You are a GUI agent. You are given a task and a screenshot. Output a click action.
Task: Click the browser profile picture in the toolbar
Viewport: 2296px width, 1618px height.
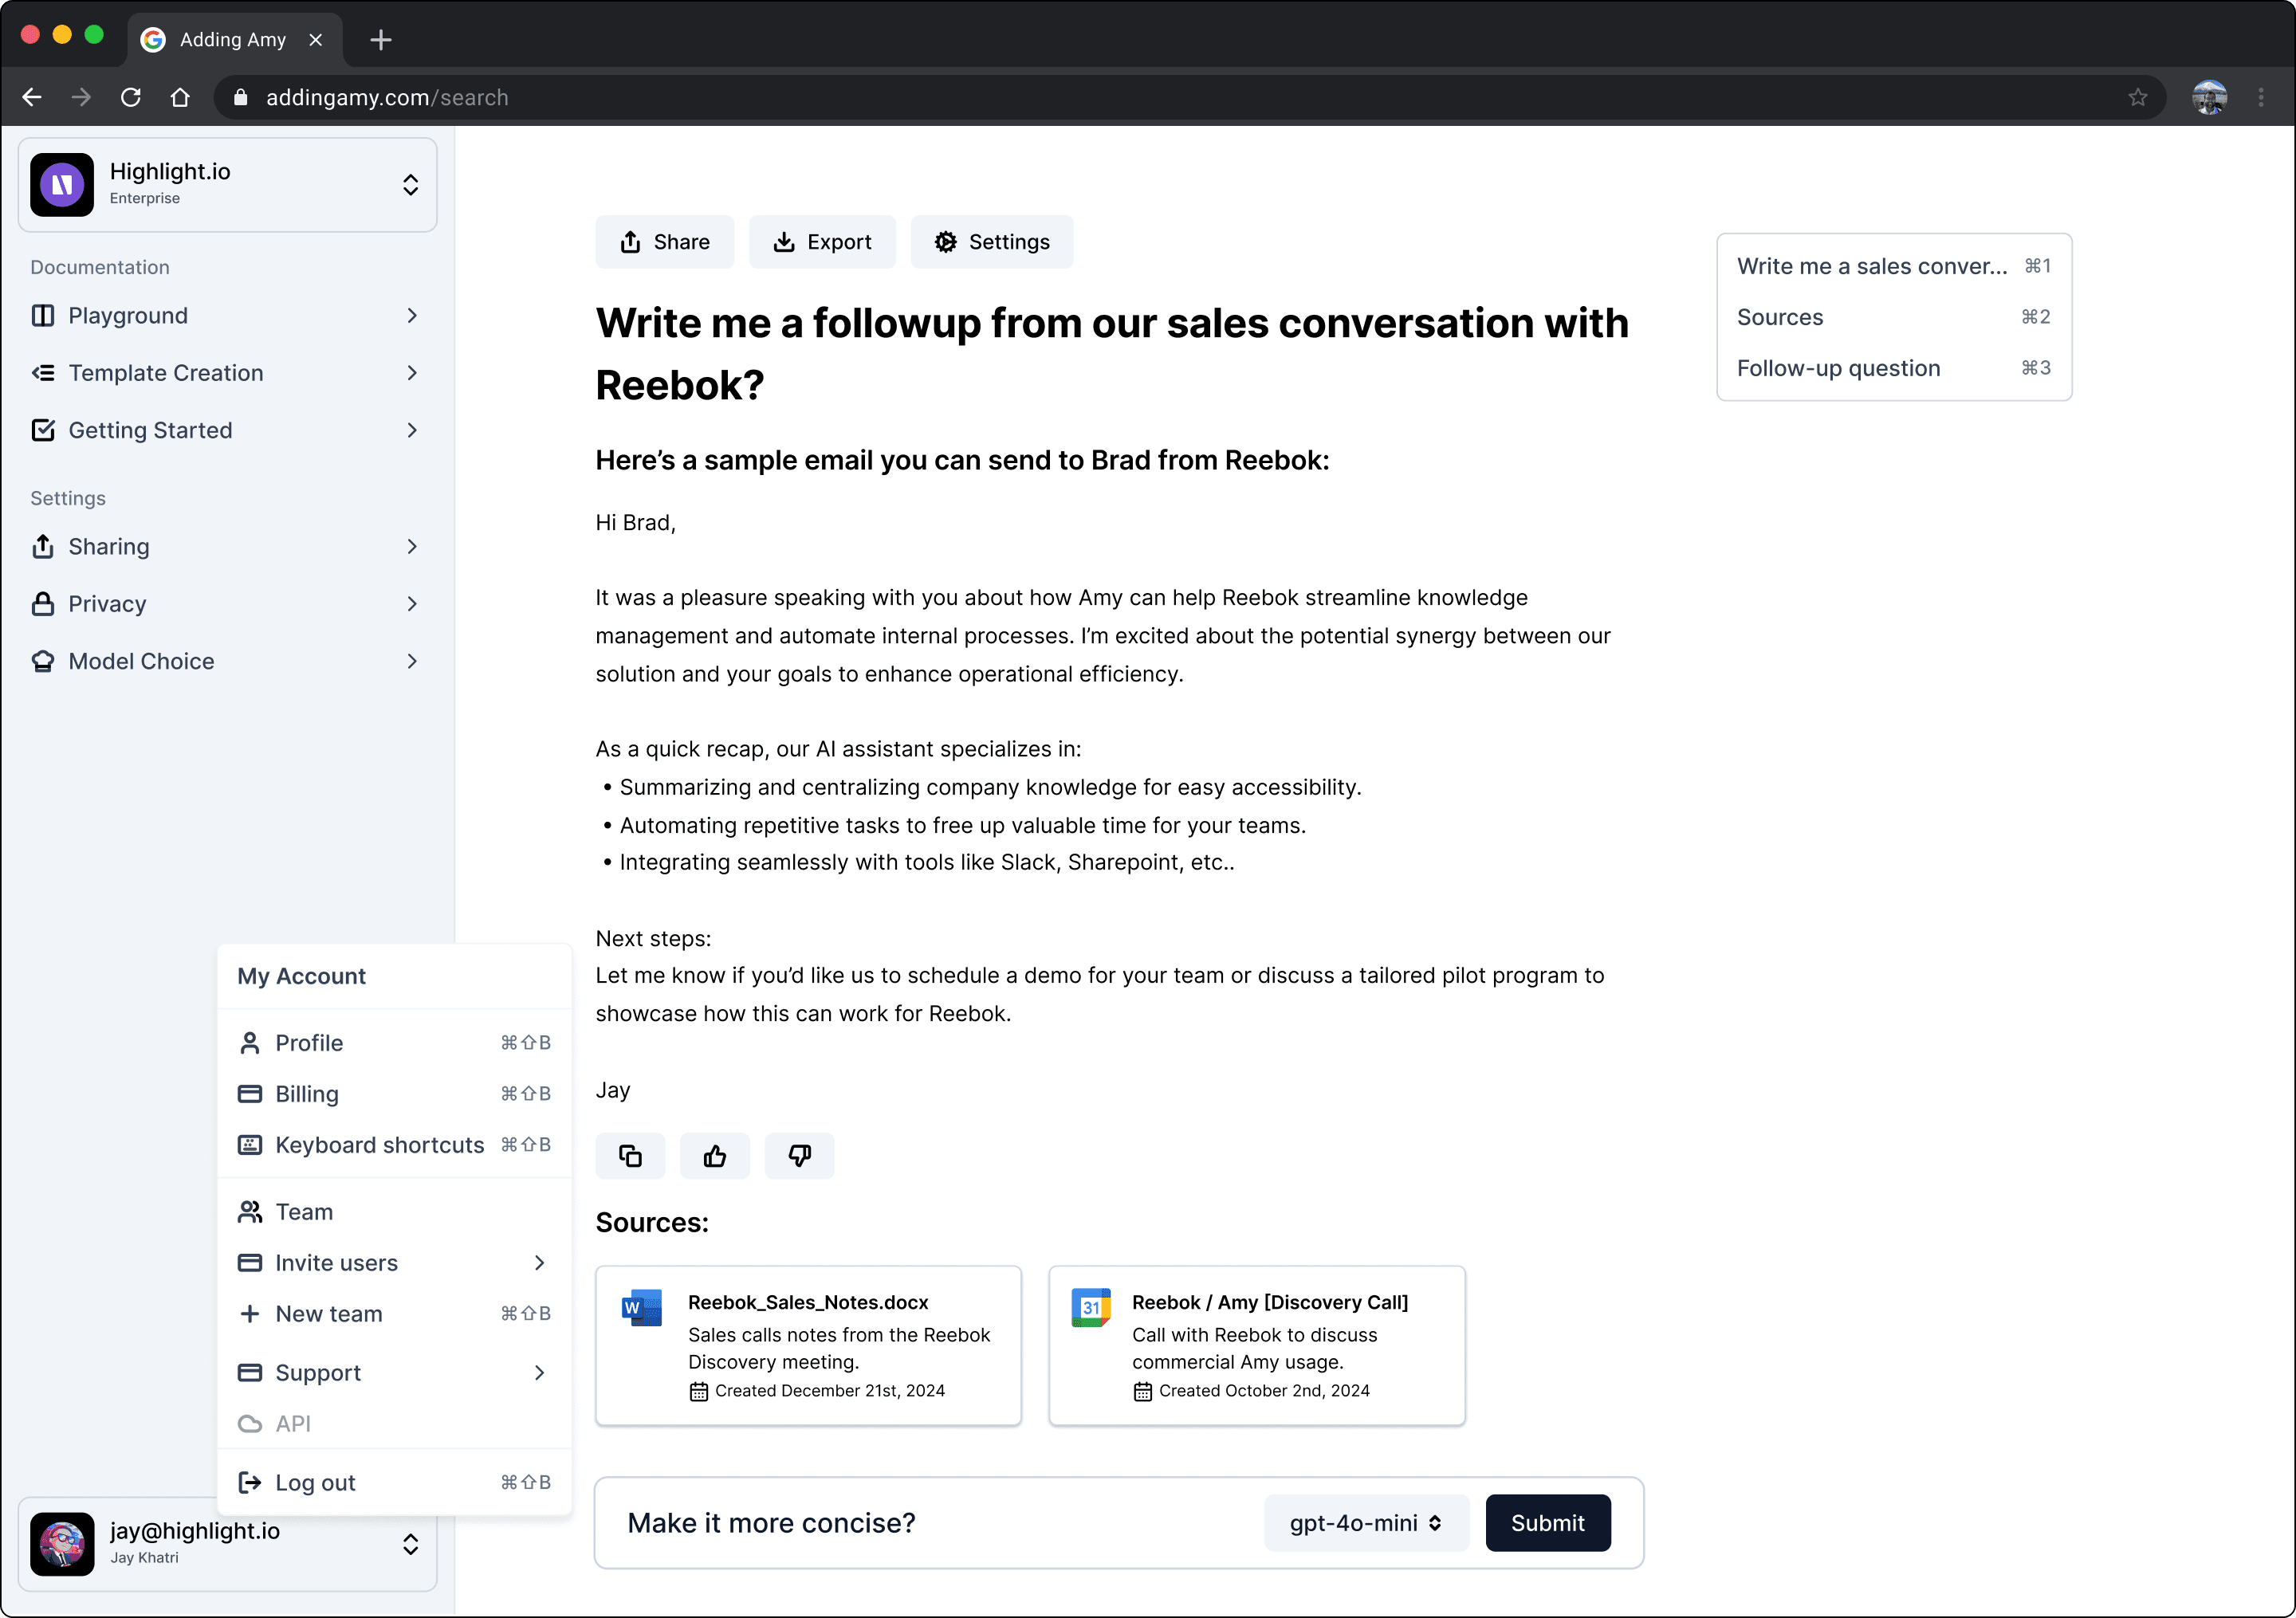pos(2209,97)
